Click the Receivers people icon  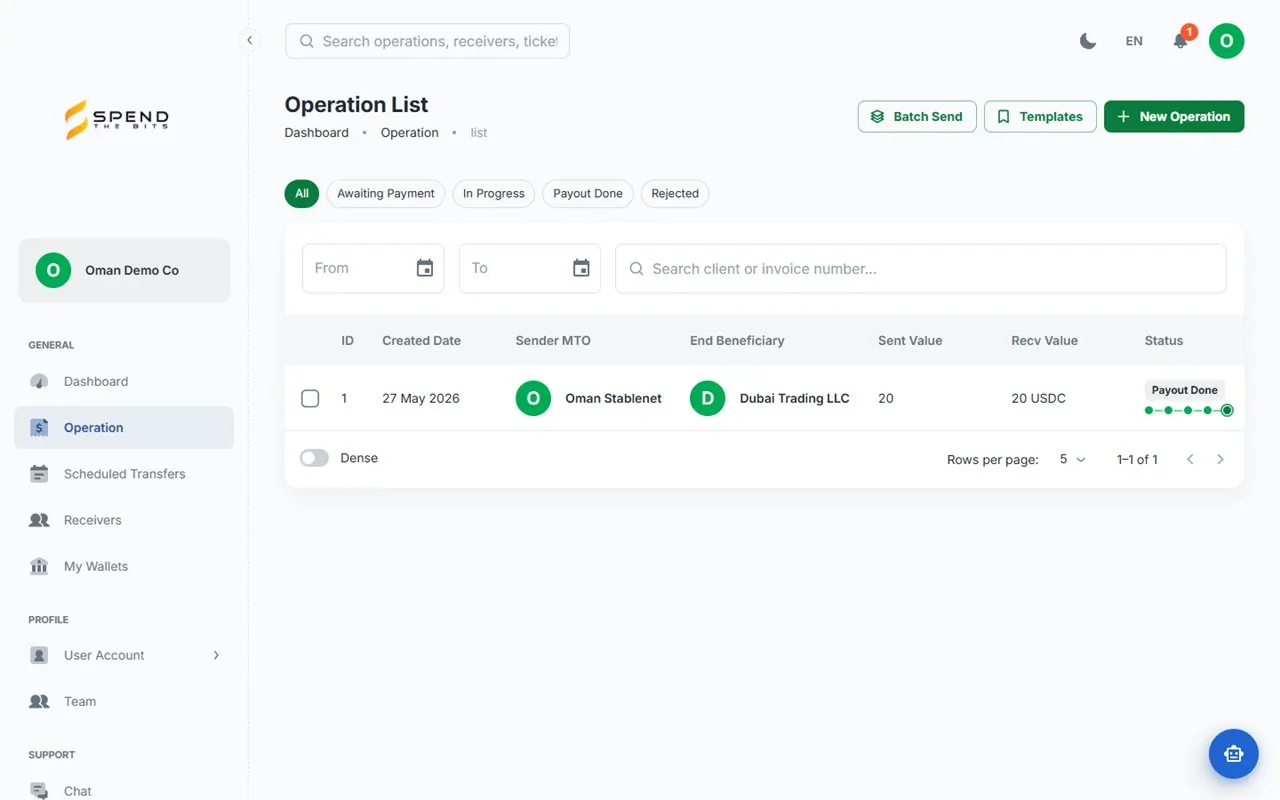point(39,520)
